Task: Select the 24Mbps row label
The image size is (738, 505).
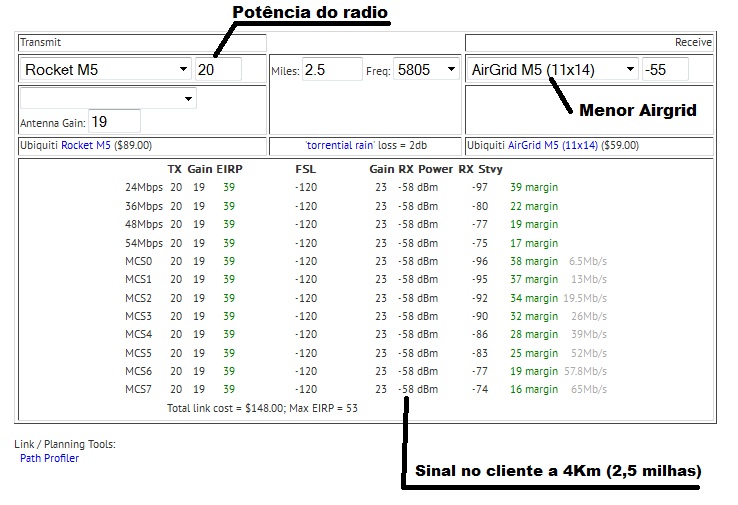Action: 144,187
